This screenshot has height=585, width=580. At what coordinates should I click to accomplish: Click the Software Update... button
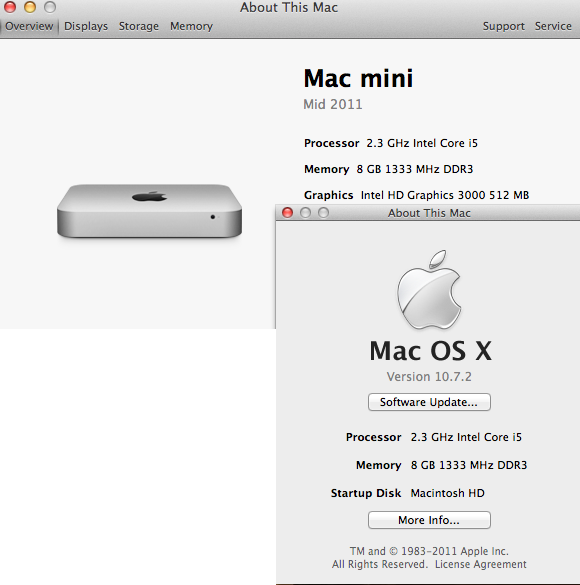(429, 402)
